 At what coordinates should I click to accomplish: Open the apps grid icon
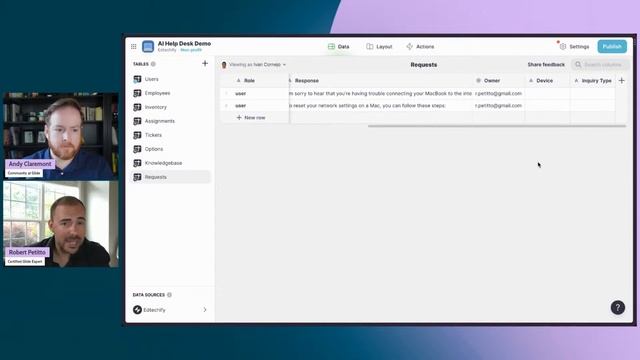(x=133, y=47)
